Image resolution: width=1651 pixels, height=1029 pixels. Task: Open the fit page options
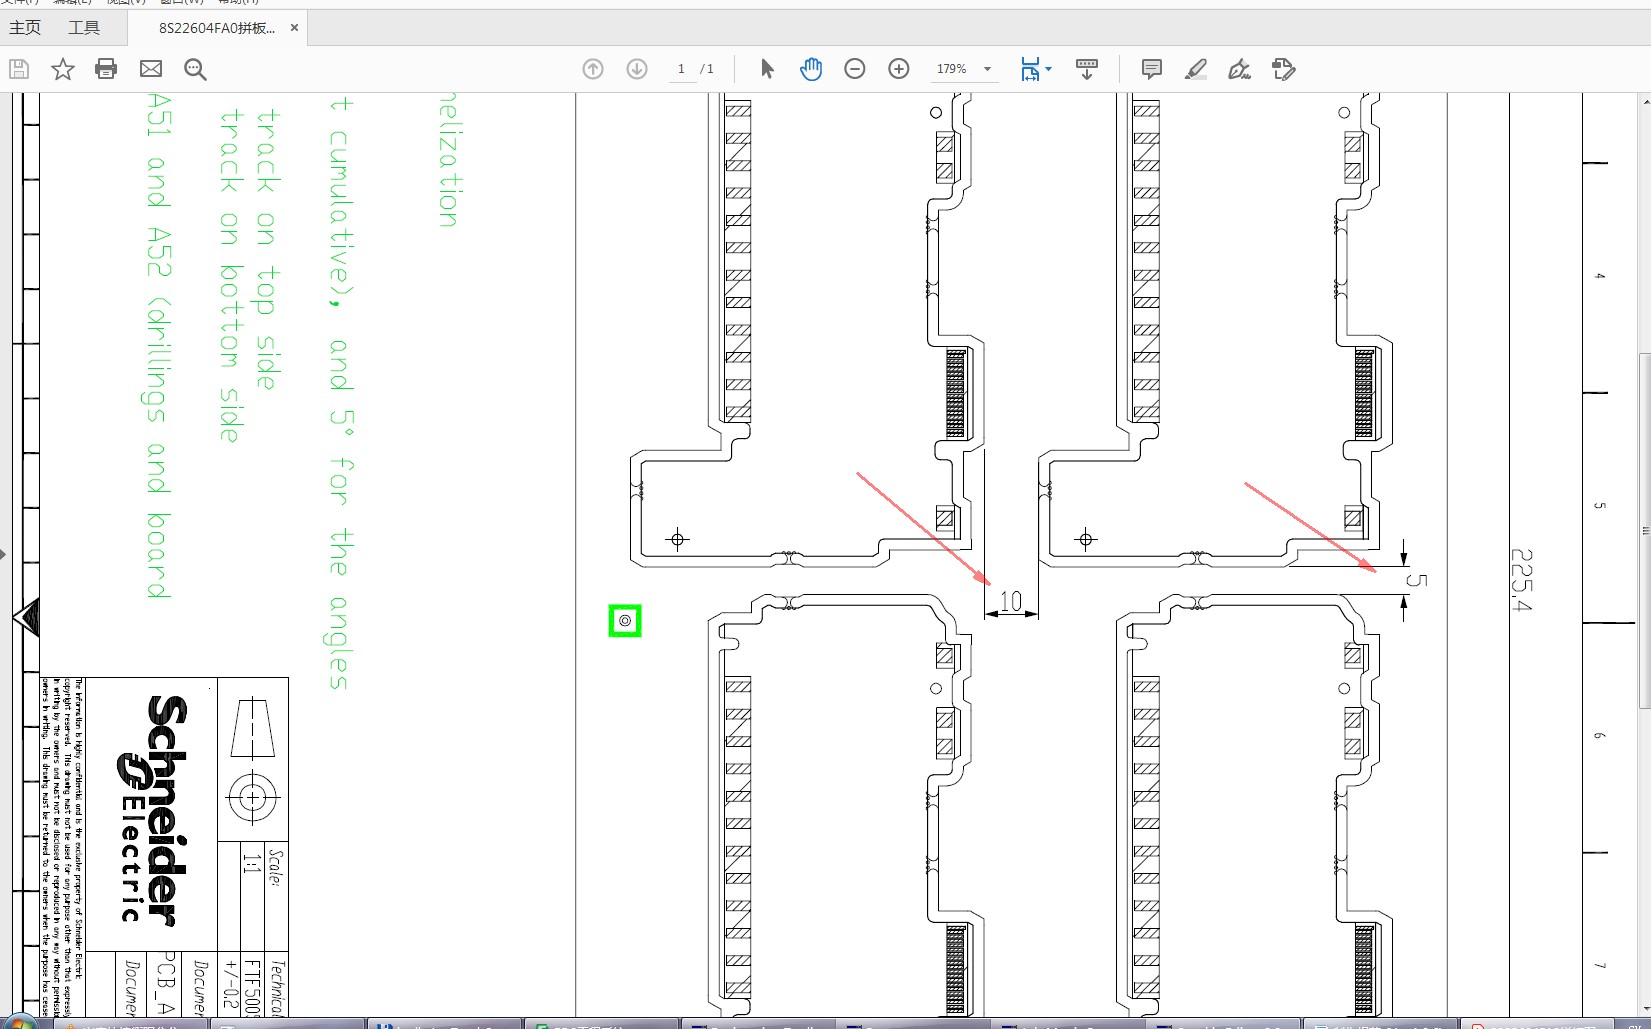1035,69
